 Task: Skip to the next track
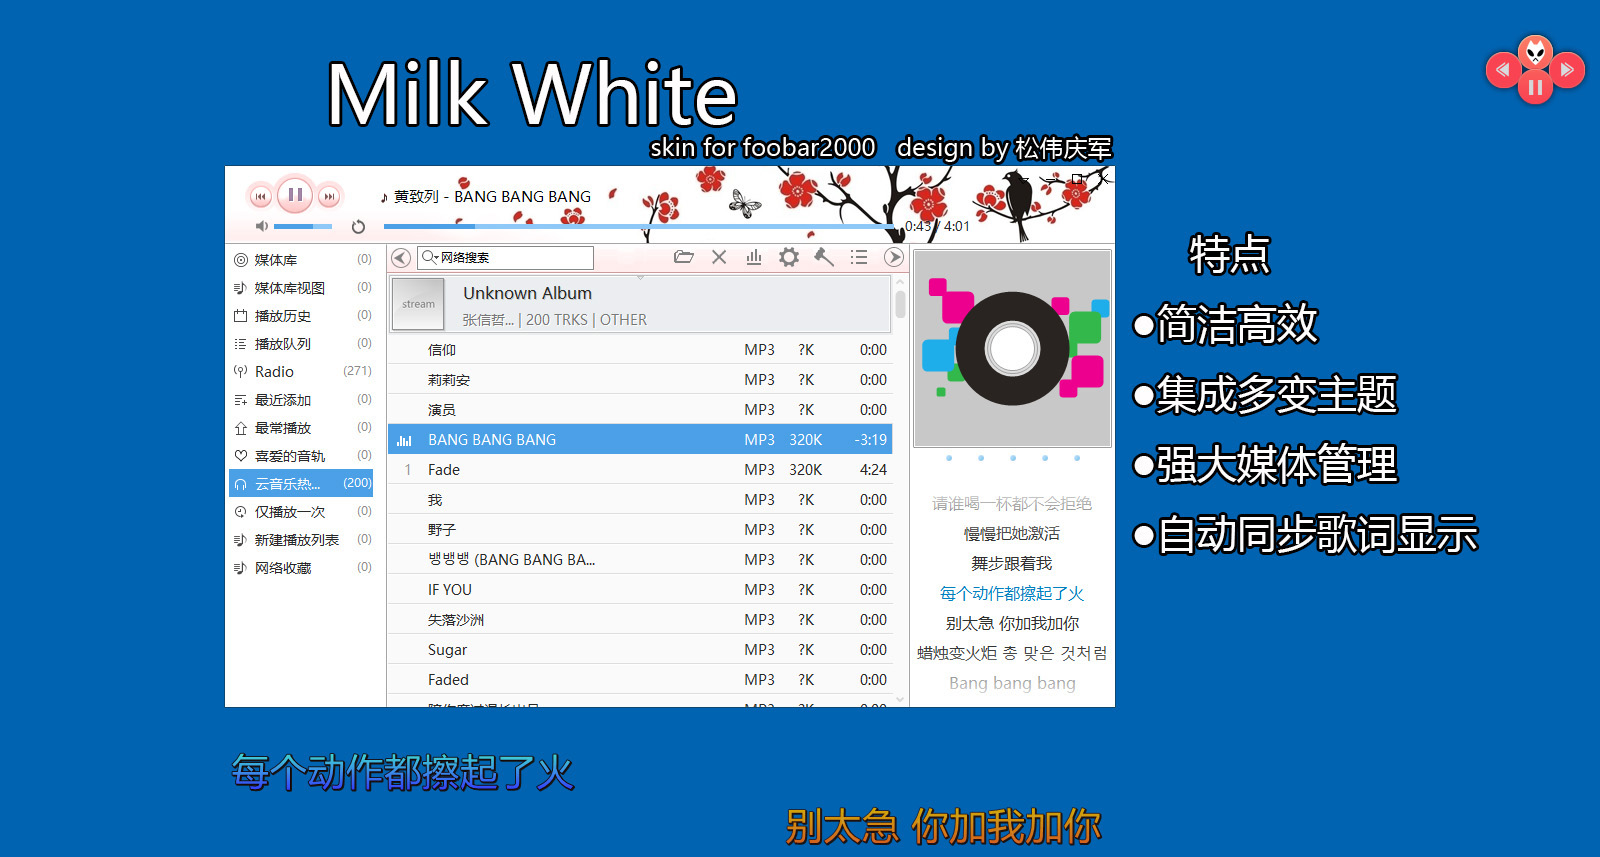click(329, 197)
